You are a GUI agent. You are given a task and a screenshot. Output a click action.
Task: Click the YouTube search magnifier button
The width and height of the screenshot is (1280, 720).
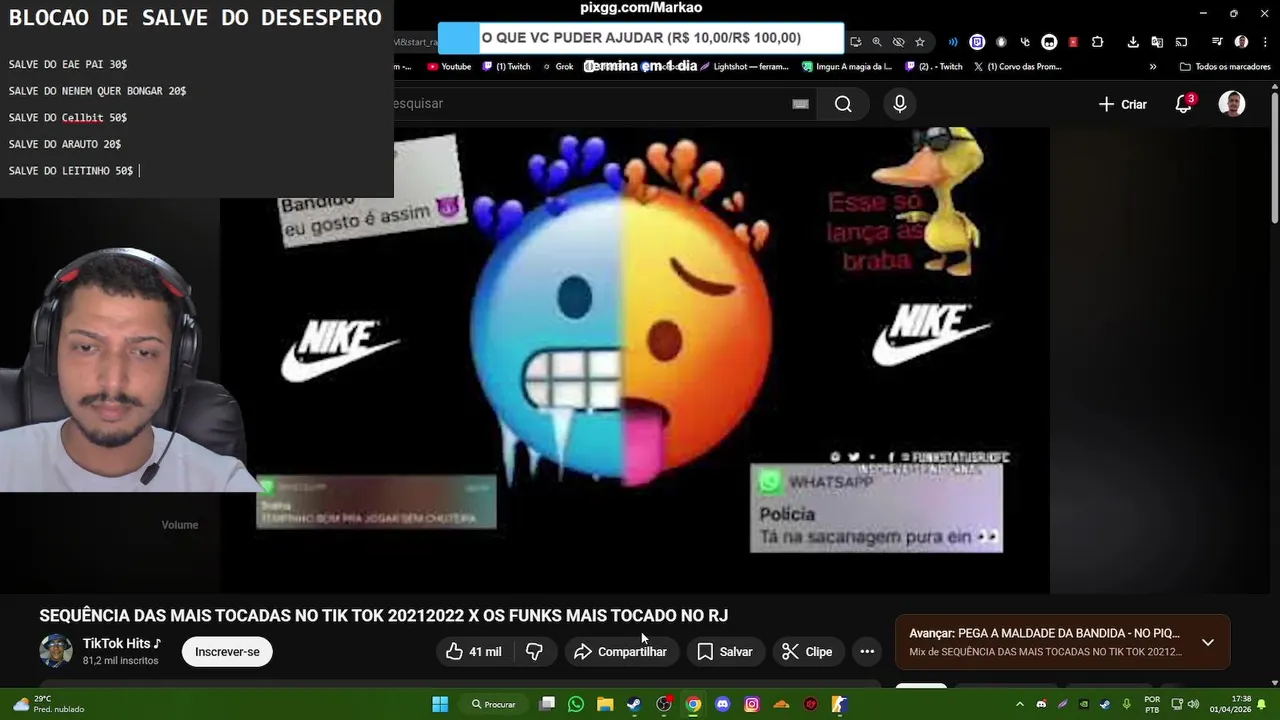click(843, 104)
